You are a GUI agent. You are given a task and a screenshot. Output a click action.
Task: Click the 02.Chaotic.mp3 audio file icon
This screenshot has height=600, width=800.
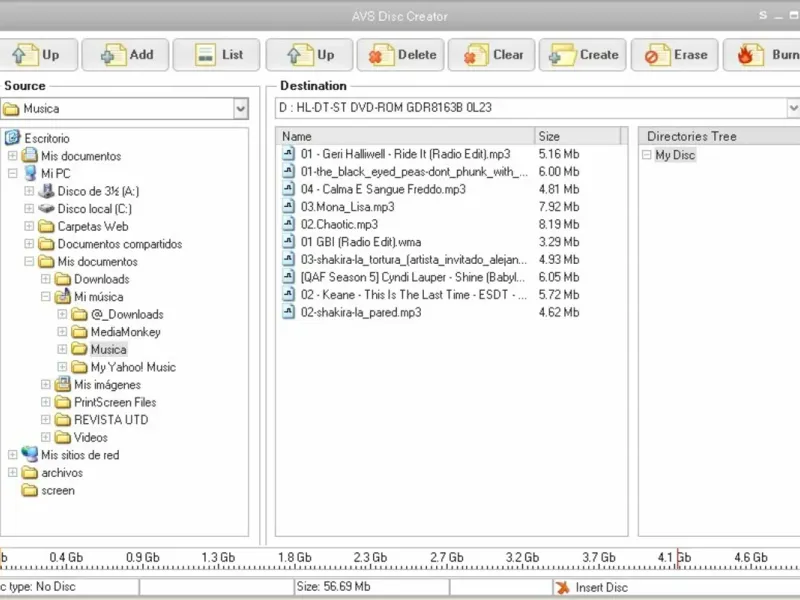coord(289,224)
